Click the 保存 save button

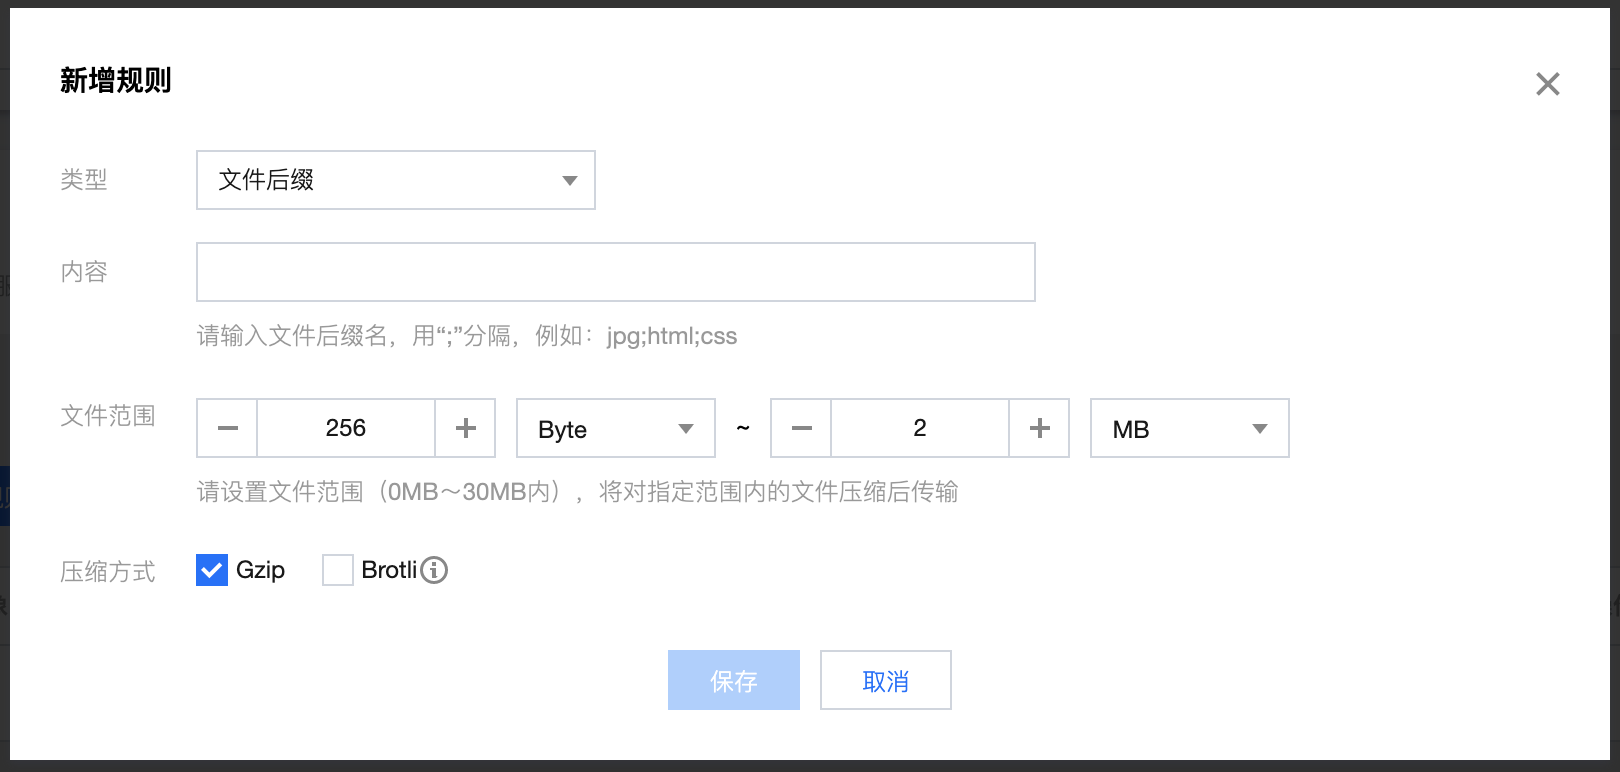(x=734, y=680)
